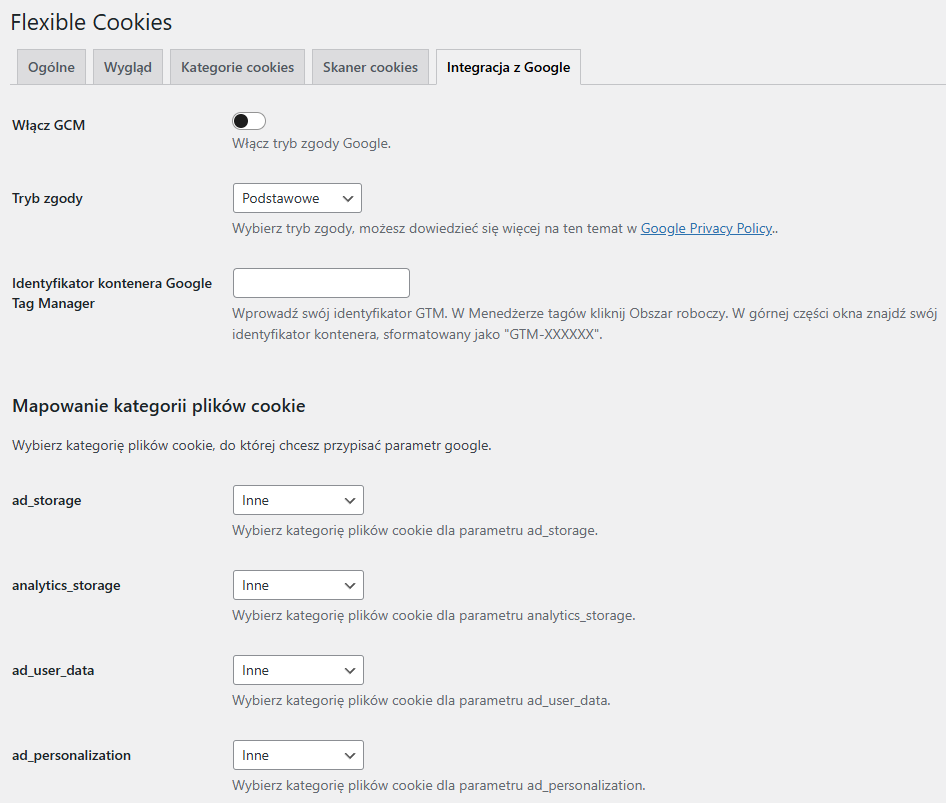The width and height of the screenshot is (946, 803).
Task: Open the Google Privacy Policy link
Action: click(x=706, y=228)
